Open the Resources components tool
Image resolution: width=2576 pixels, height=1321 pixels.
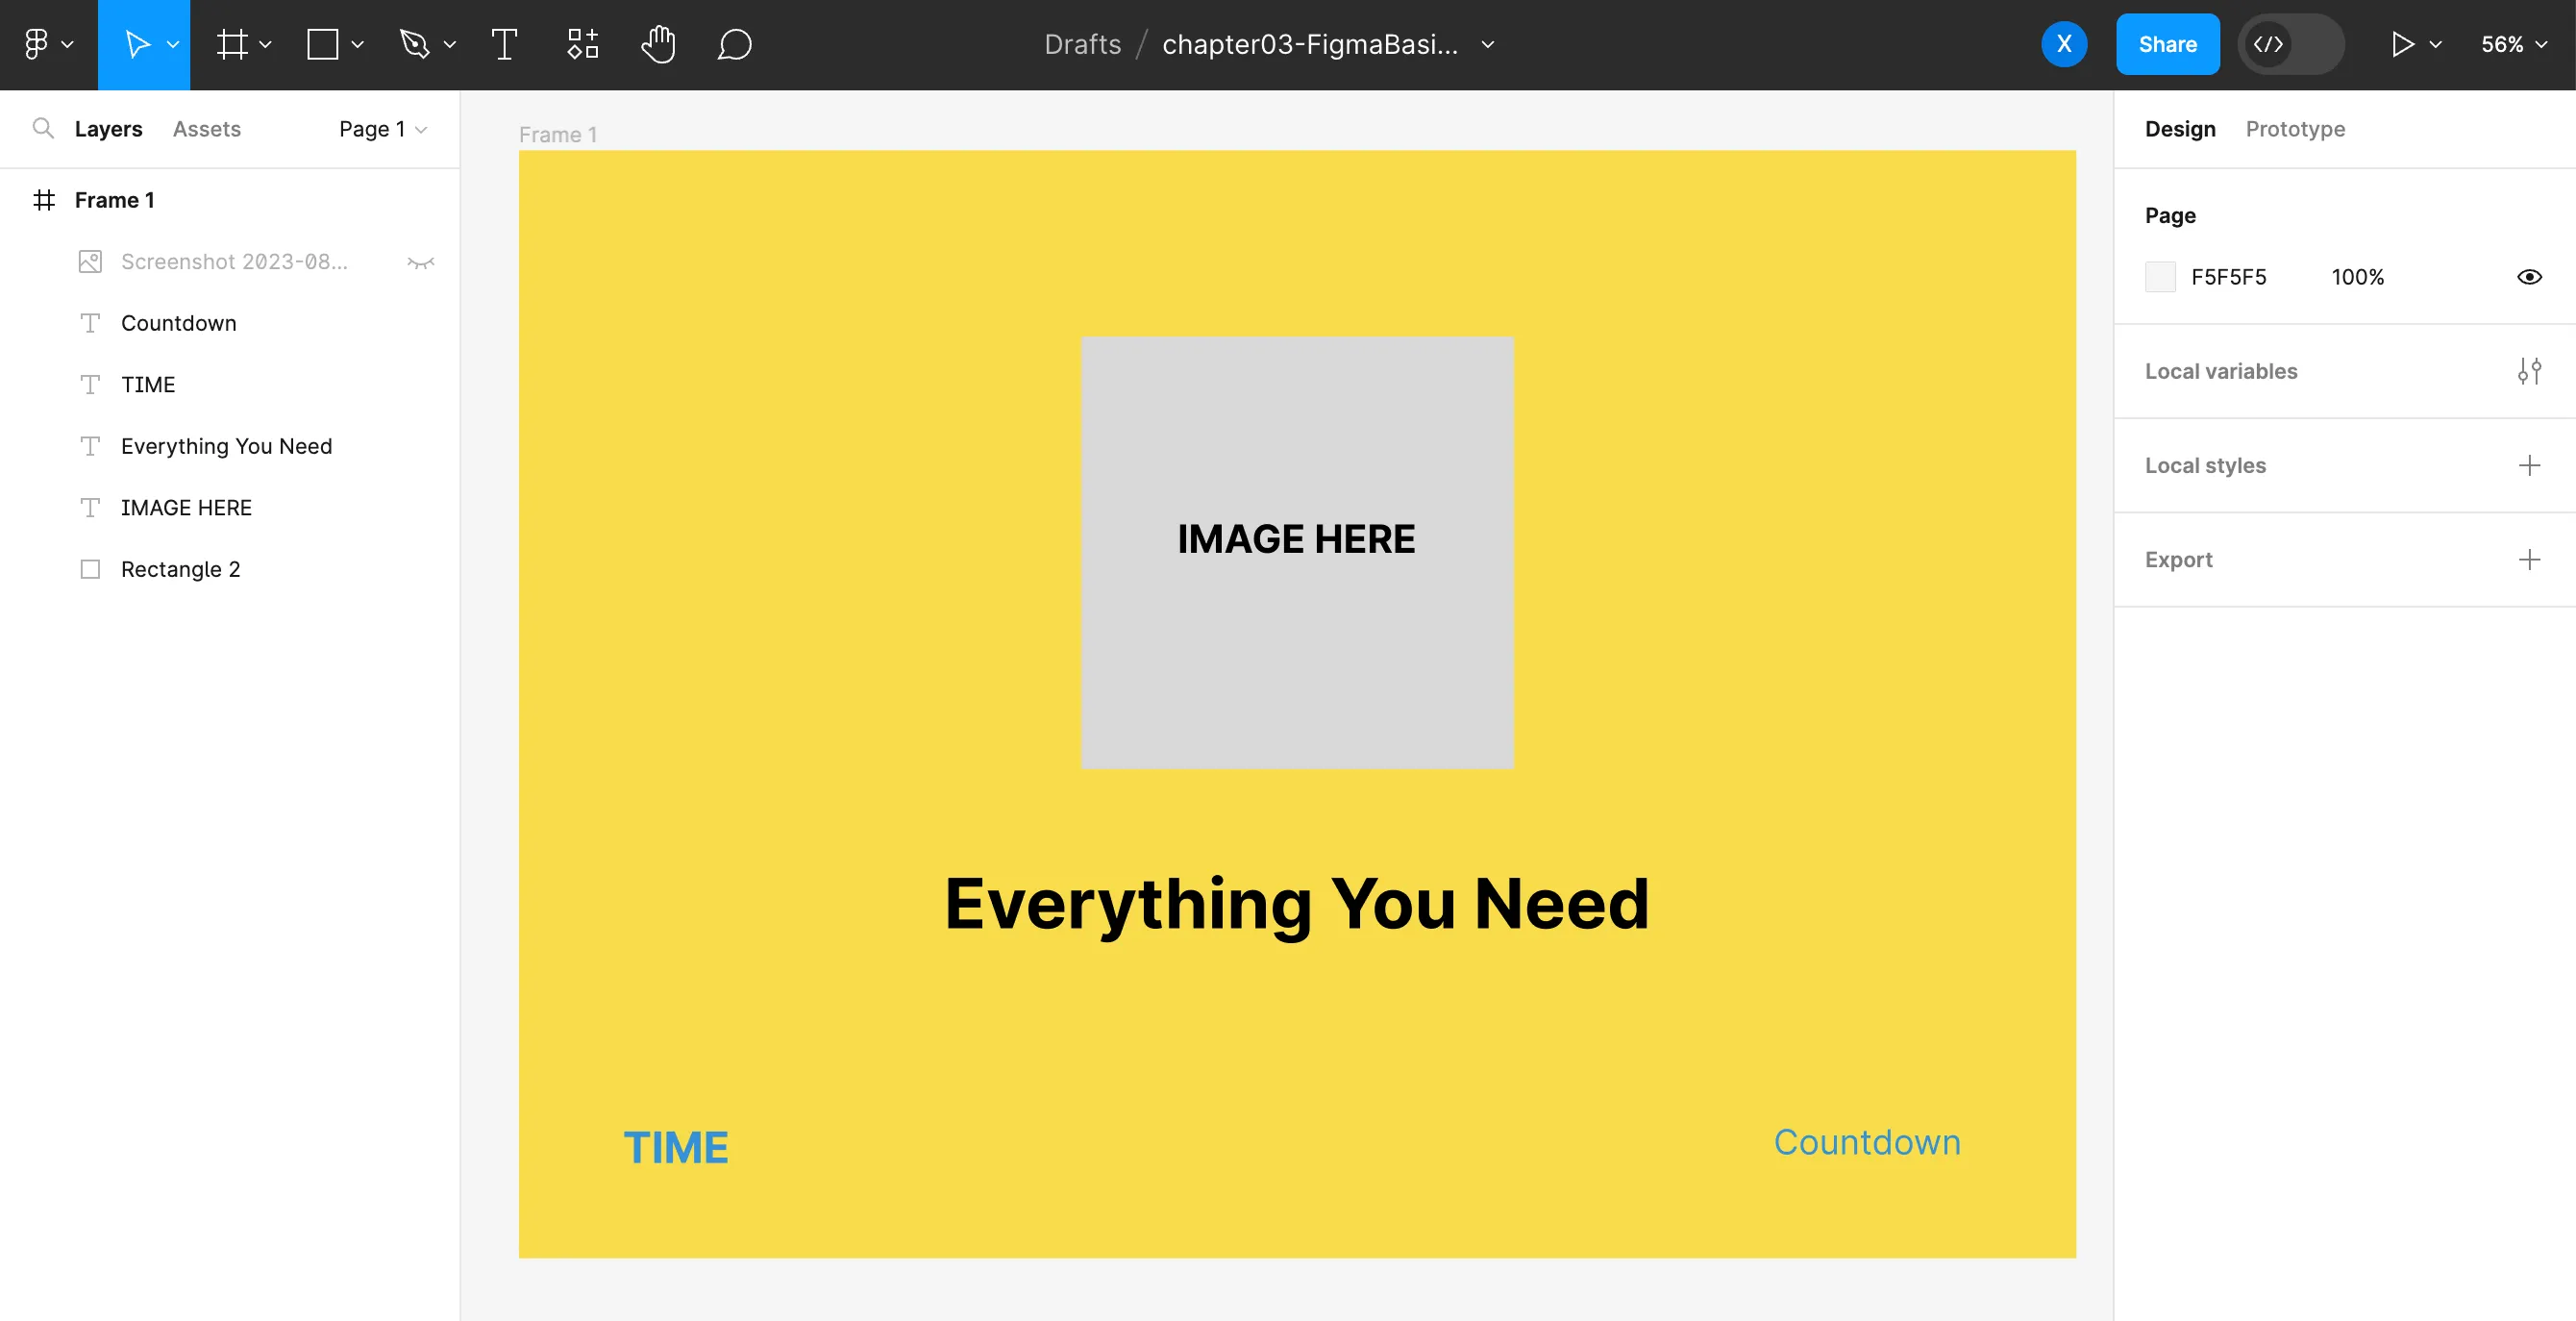point(582,44)
